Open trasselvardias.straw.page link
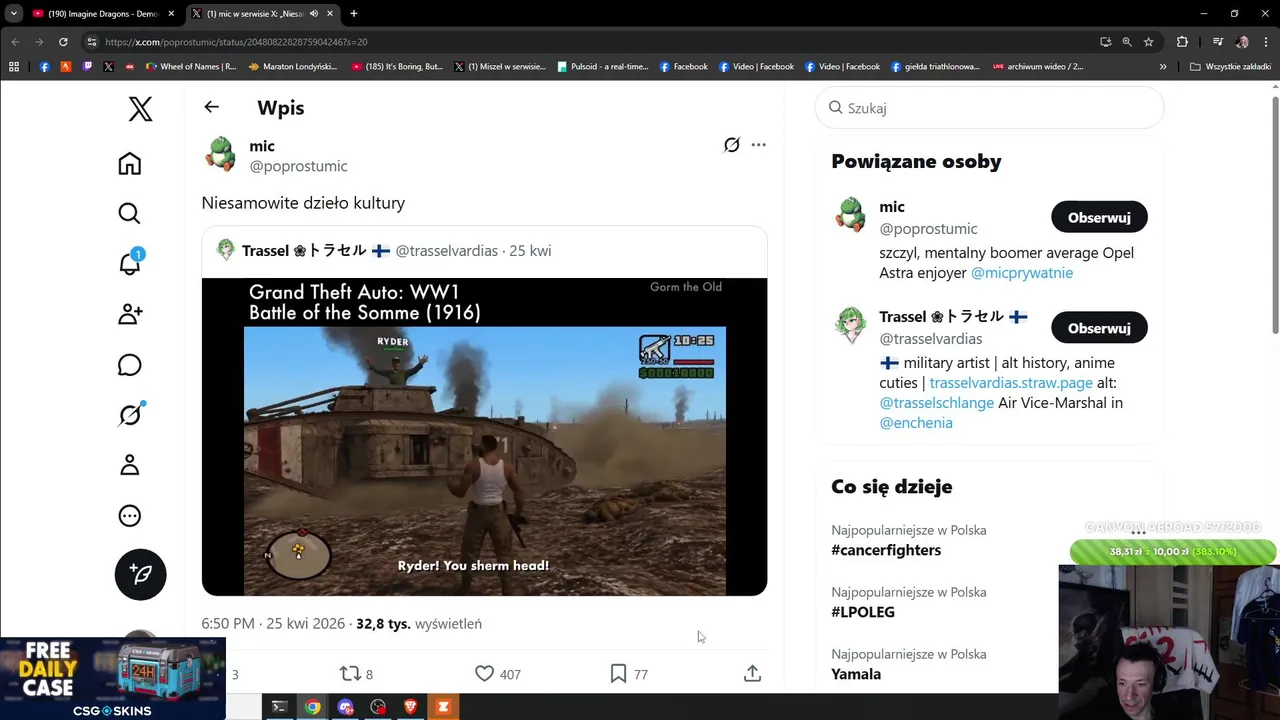1280x720 pixels. [1011, 383]
